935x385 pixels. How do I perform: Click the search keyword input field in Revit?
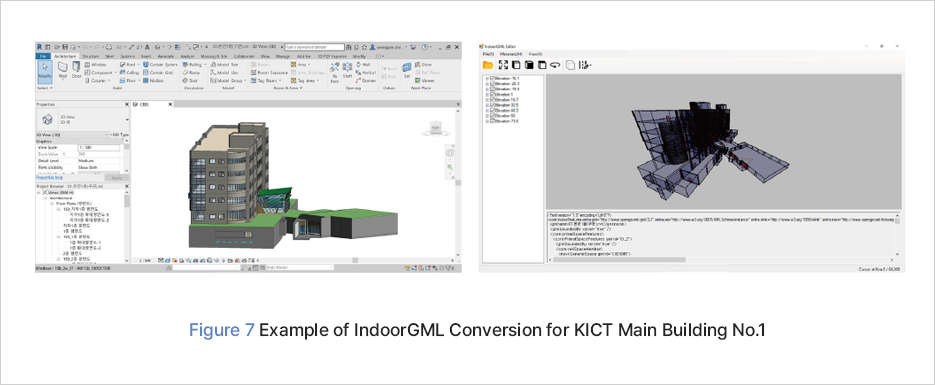(314, 47)
